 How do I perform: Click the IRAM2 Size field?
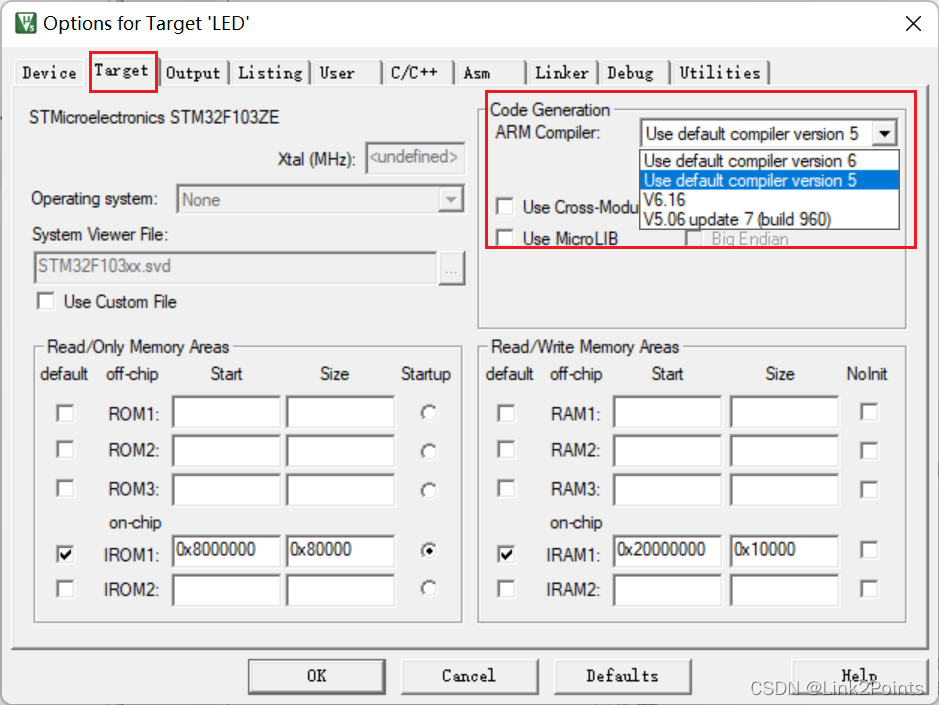[784, 590]
